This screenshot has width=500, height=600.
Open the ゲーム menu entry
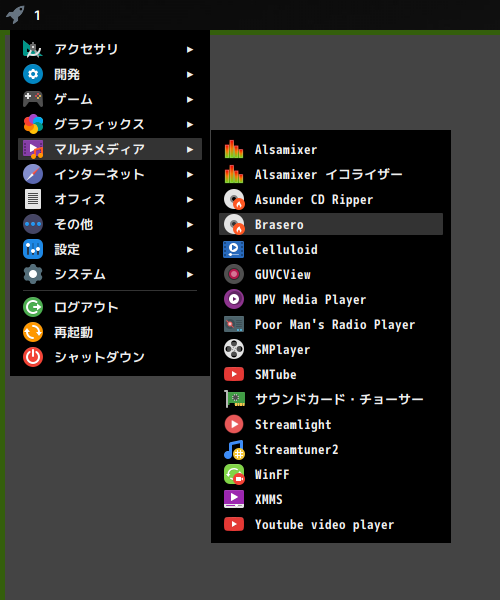pos(110,99)
